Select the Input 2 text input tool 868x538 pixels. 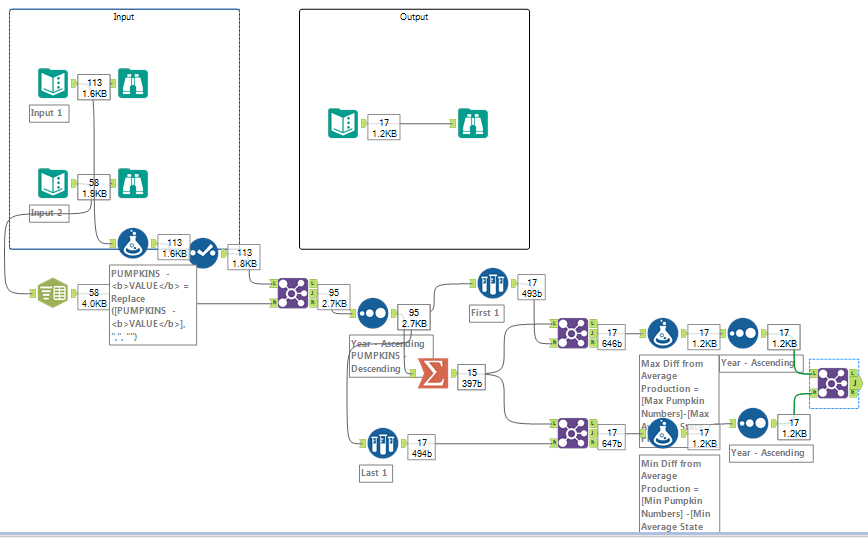tap(53, 183)
